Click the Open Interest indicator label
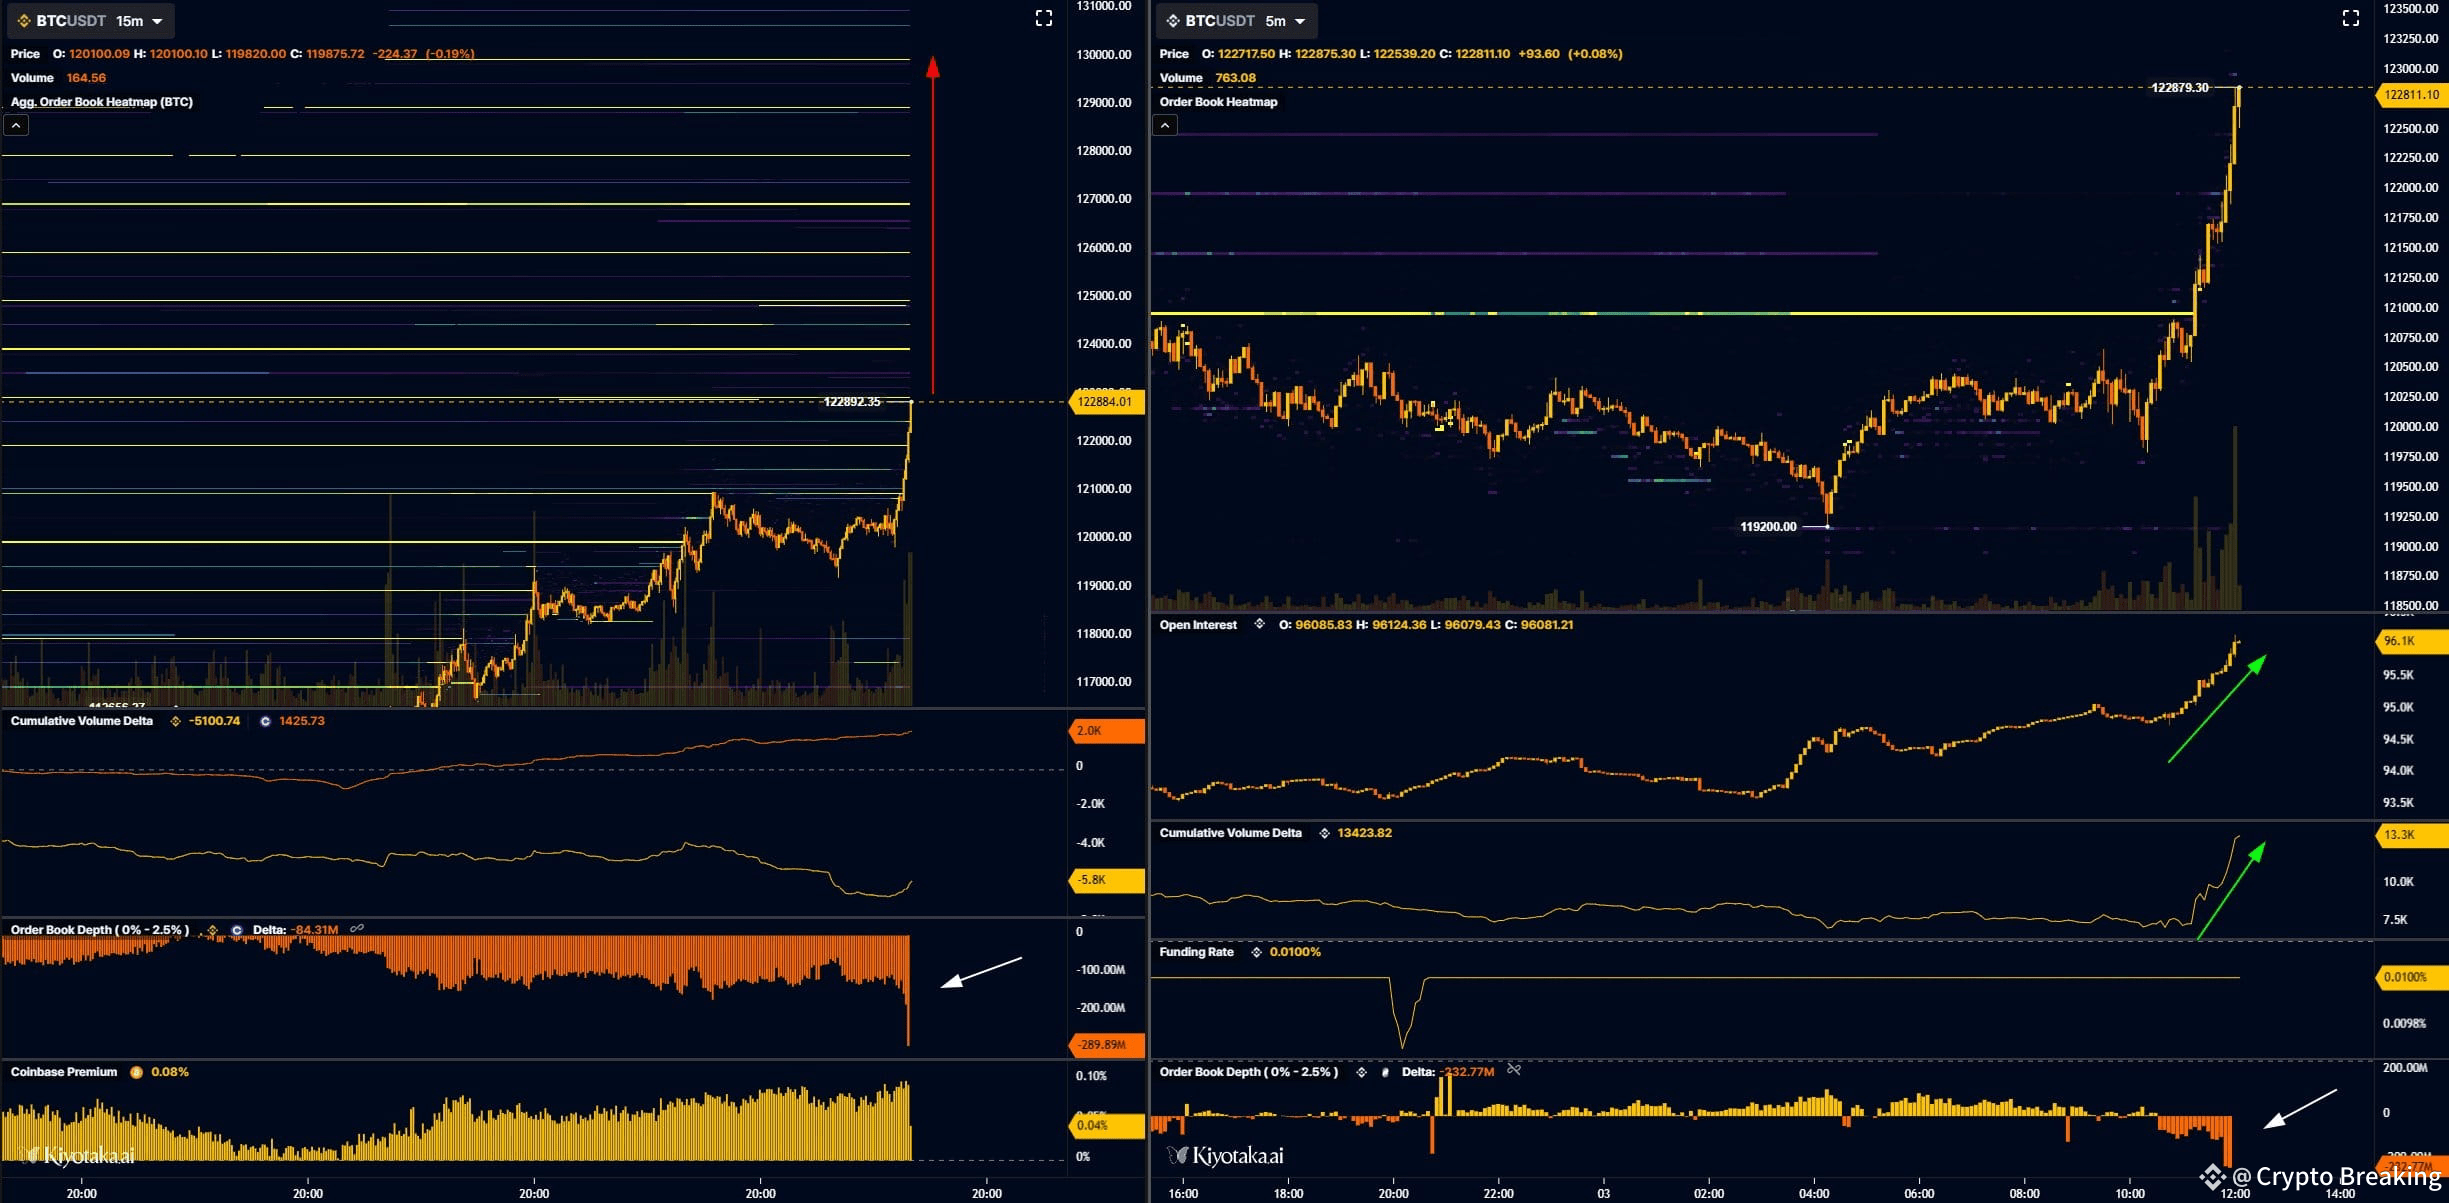This screenshot has height=1203, width=2449. [1198, 625]
